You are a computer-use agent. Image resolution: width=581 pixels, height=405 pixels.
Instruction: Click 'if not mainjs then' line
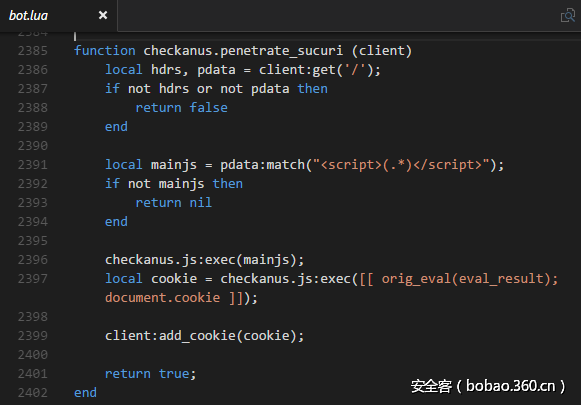tap(174, 184)
